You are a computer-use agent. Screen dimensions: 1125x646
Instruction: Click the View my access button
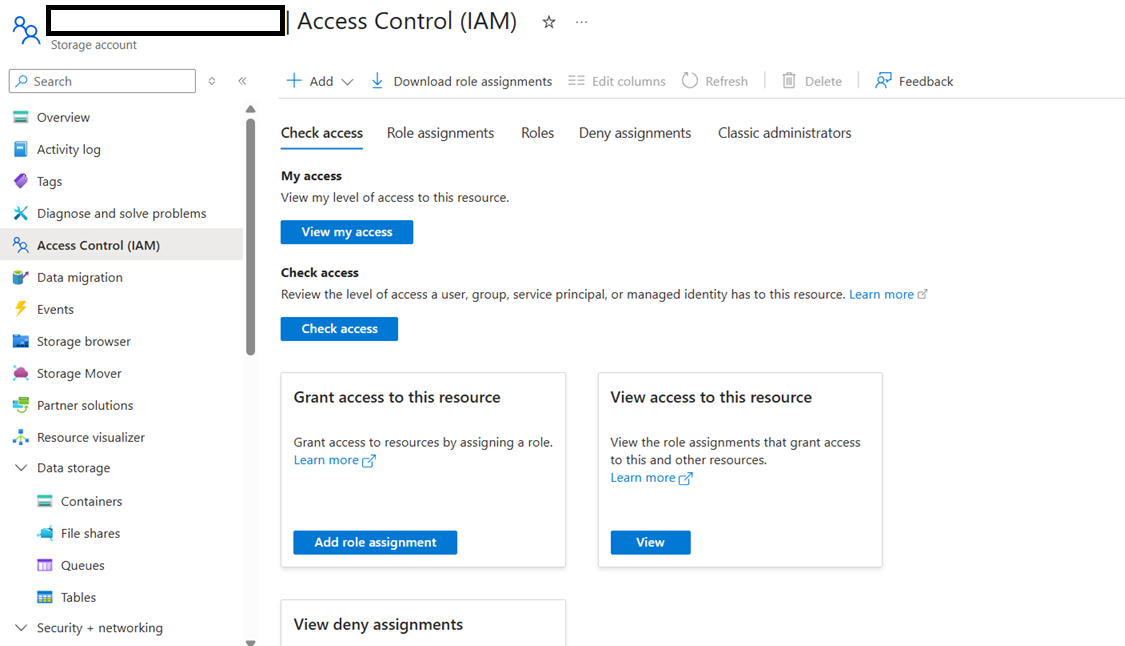click(346, 231)
